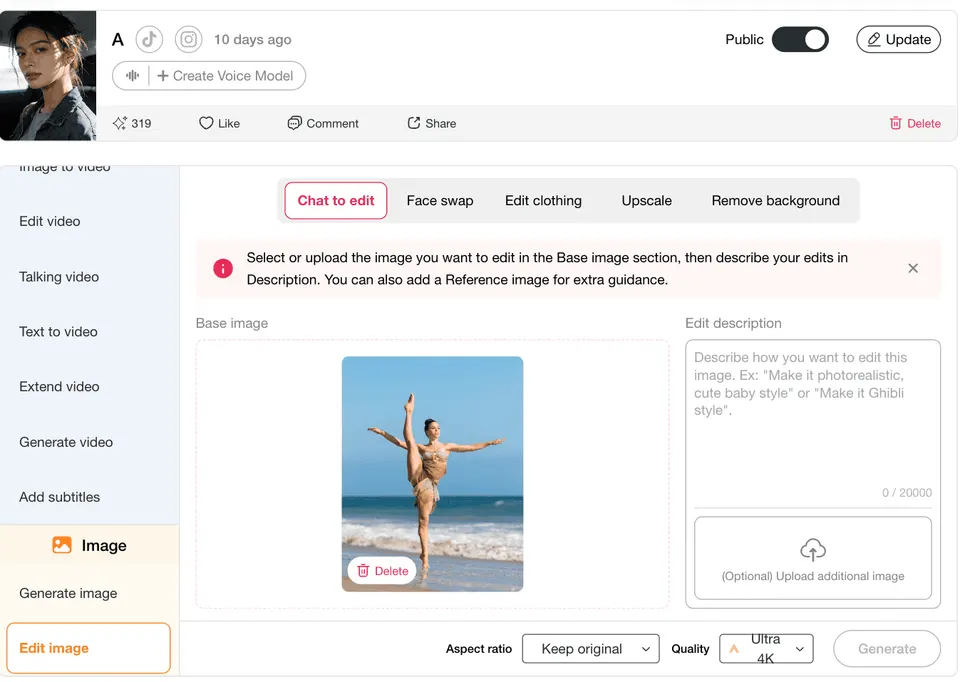Screen dimensions: 960x682
Task: Click the cloud upload icon
Action: click(x=812, y=550)
